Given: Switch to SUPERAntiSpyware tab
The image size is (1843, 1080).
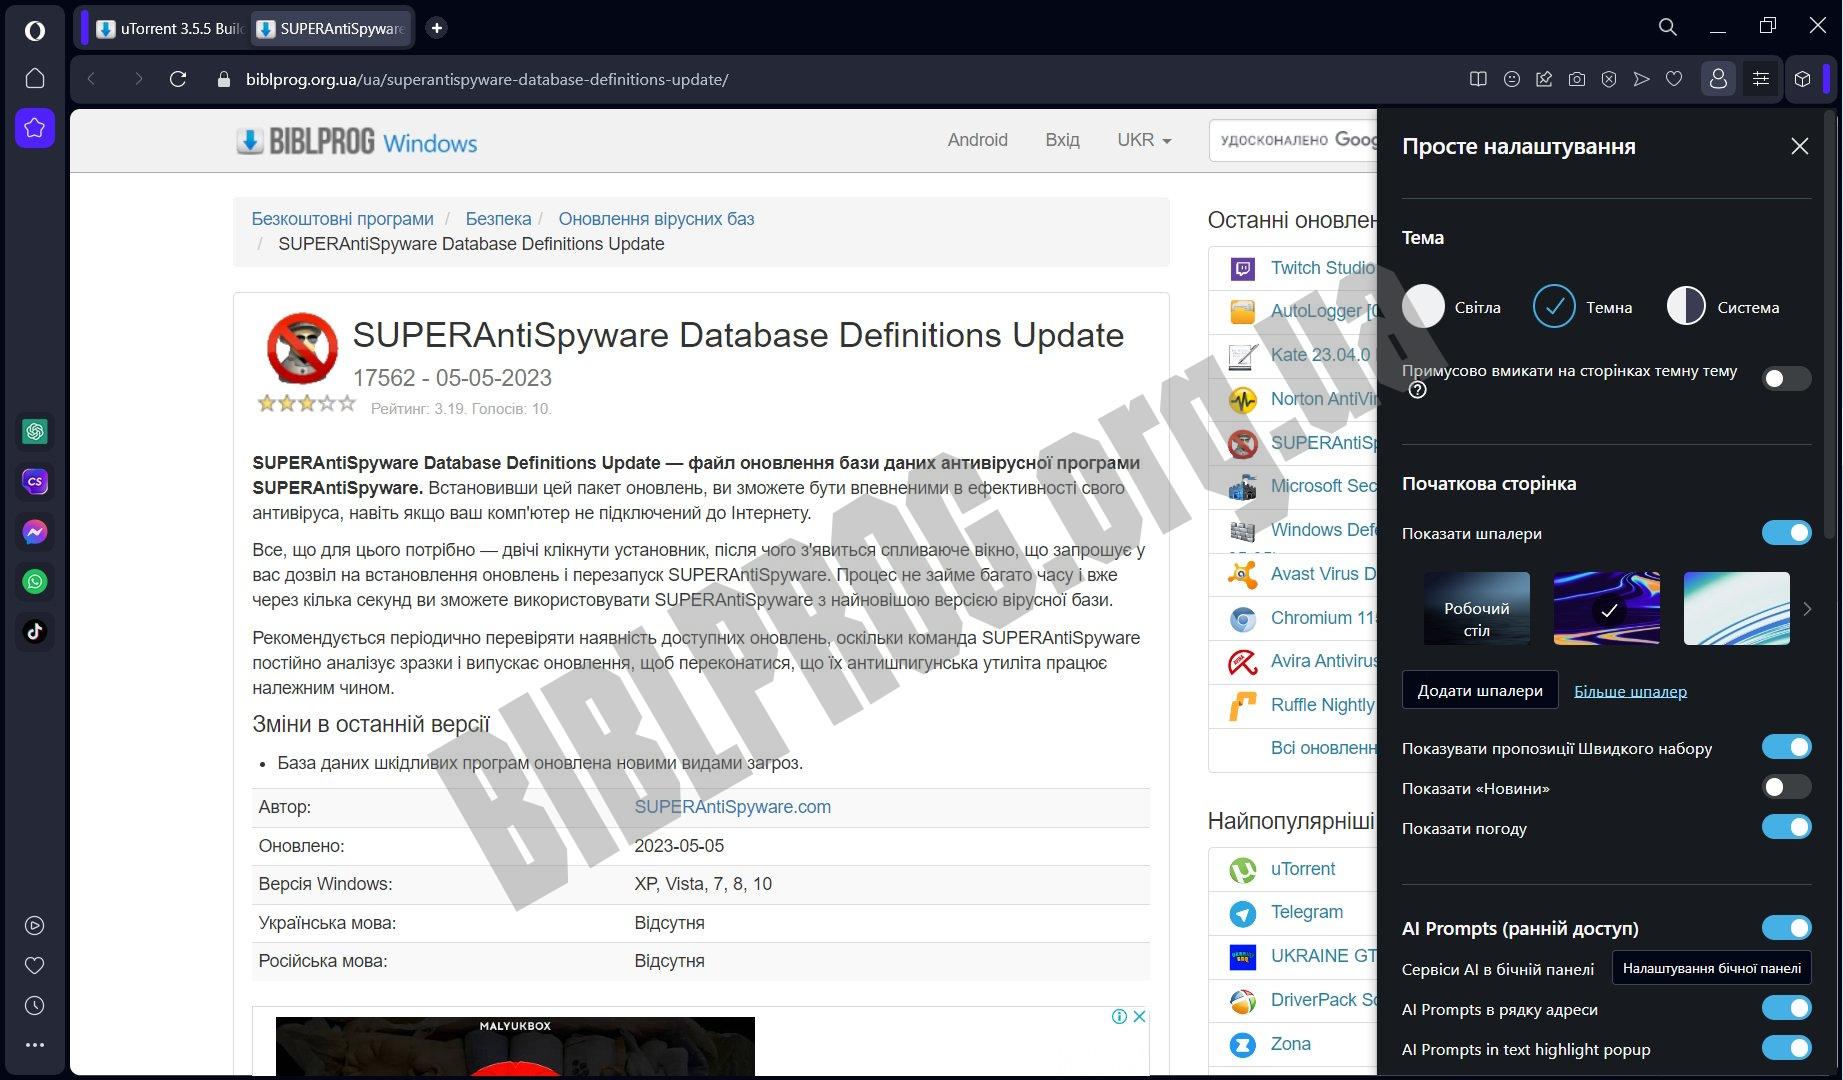Looking at the screenshot, I should [x=331, y=28].
